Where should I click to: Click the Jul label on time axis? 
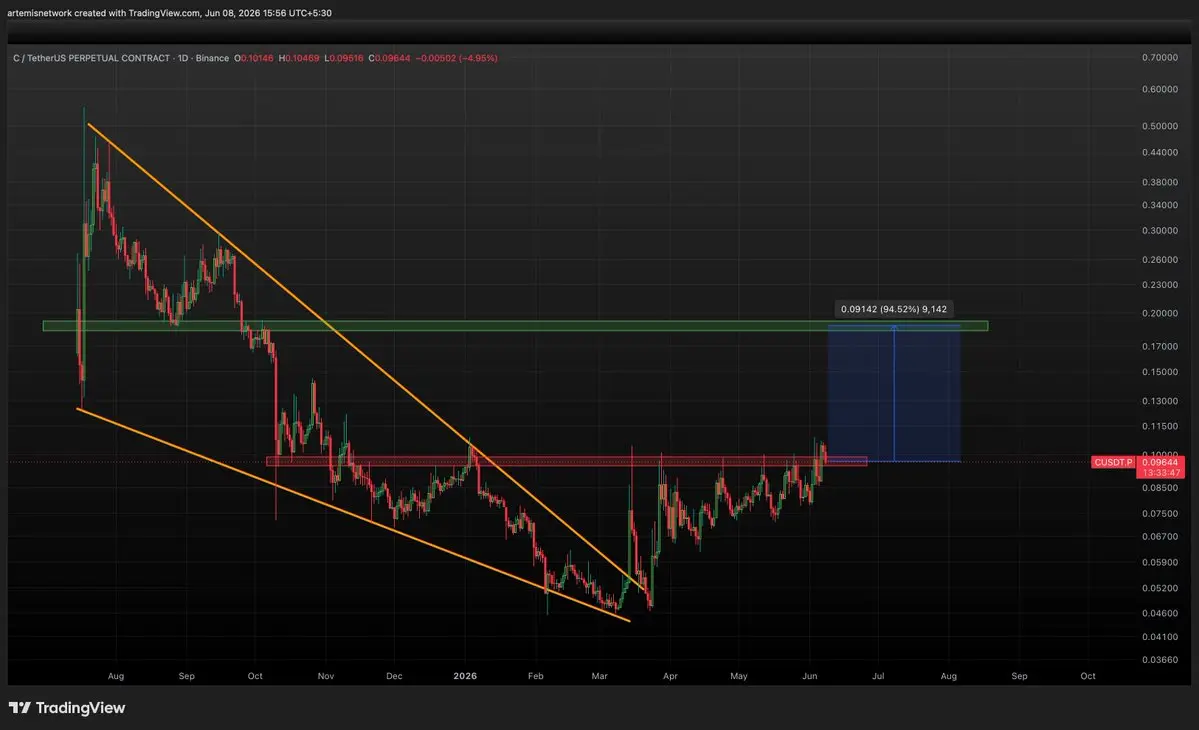coord(878,676)
